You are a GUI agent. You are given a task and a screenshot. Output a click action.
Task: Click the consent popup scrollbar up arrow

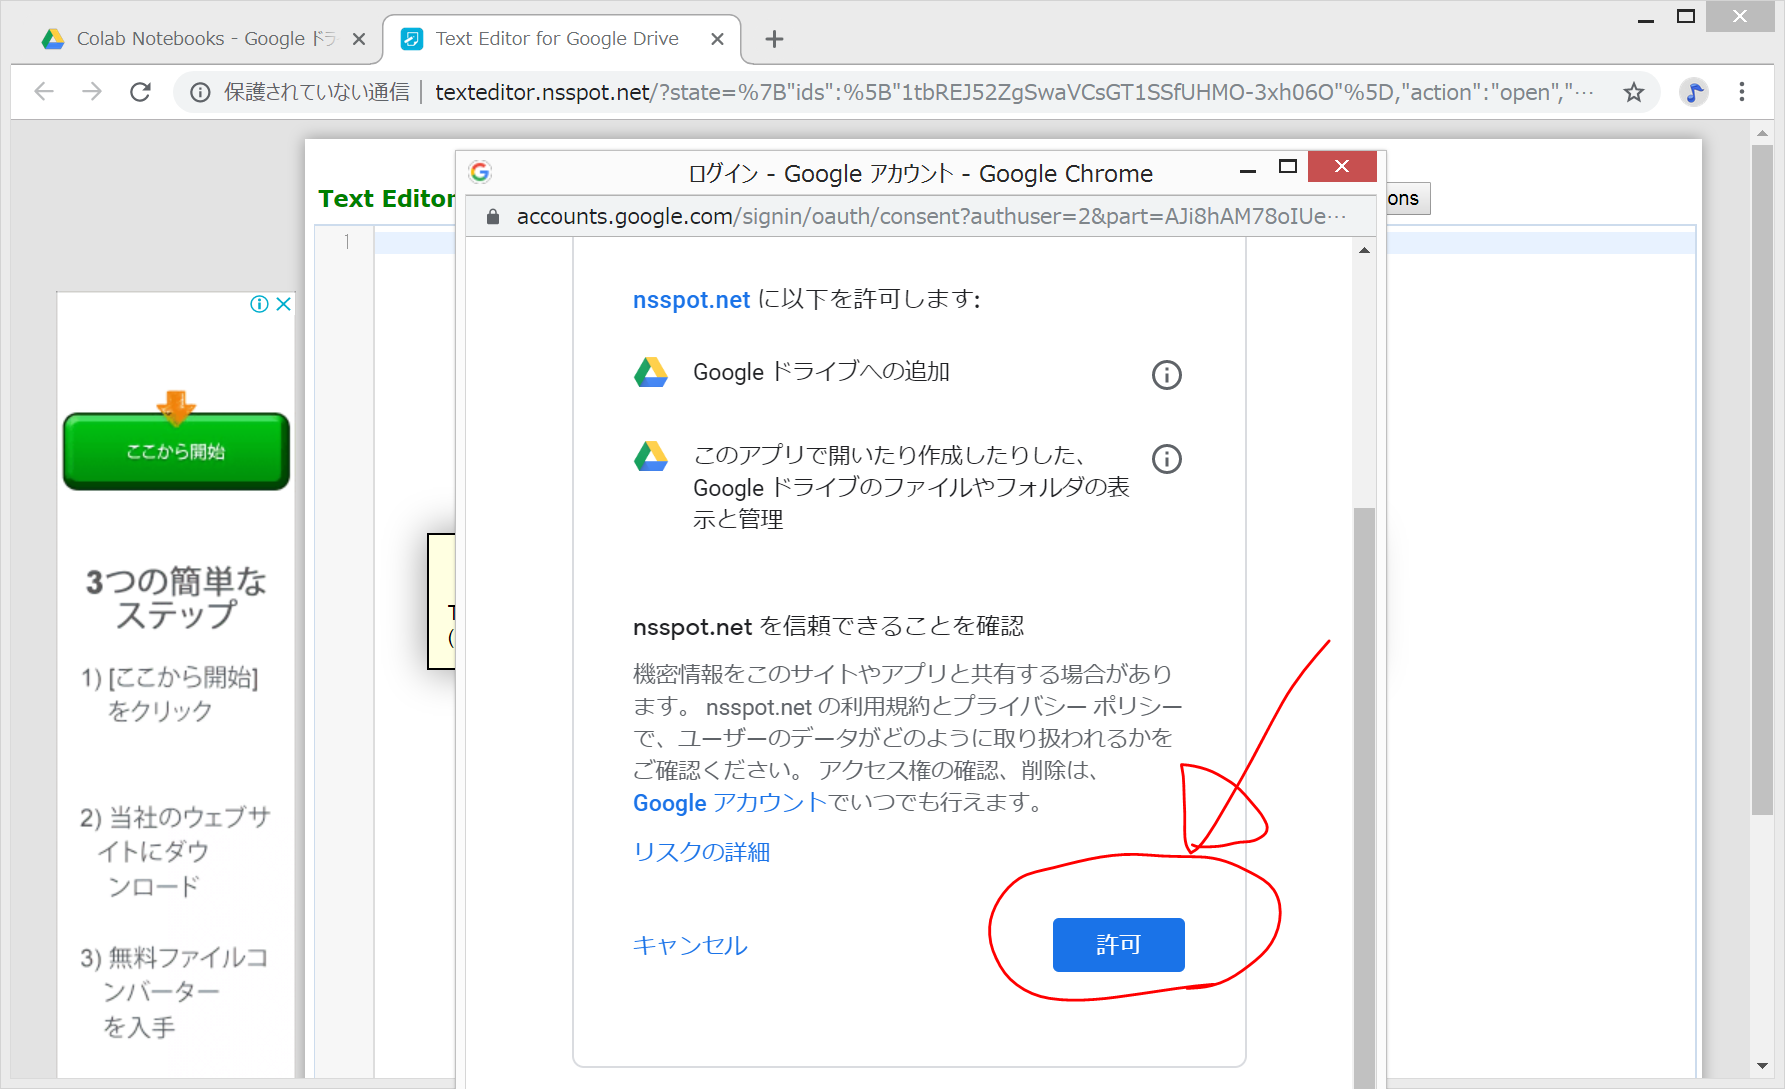1364,250
